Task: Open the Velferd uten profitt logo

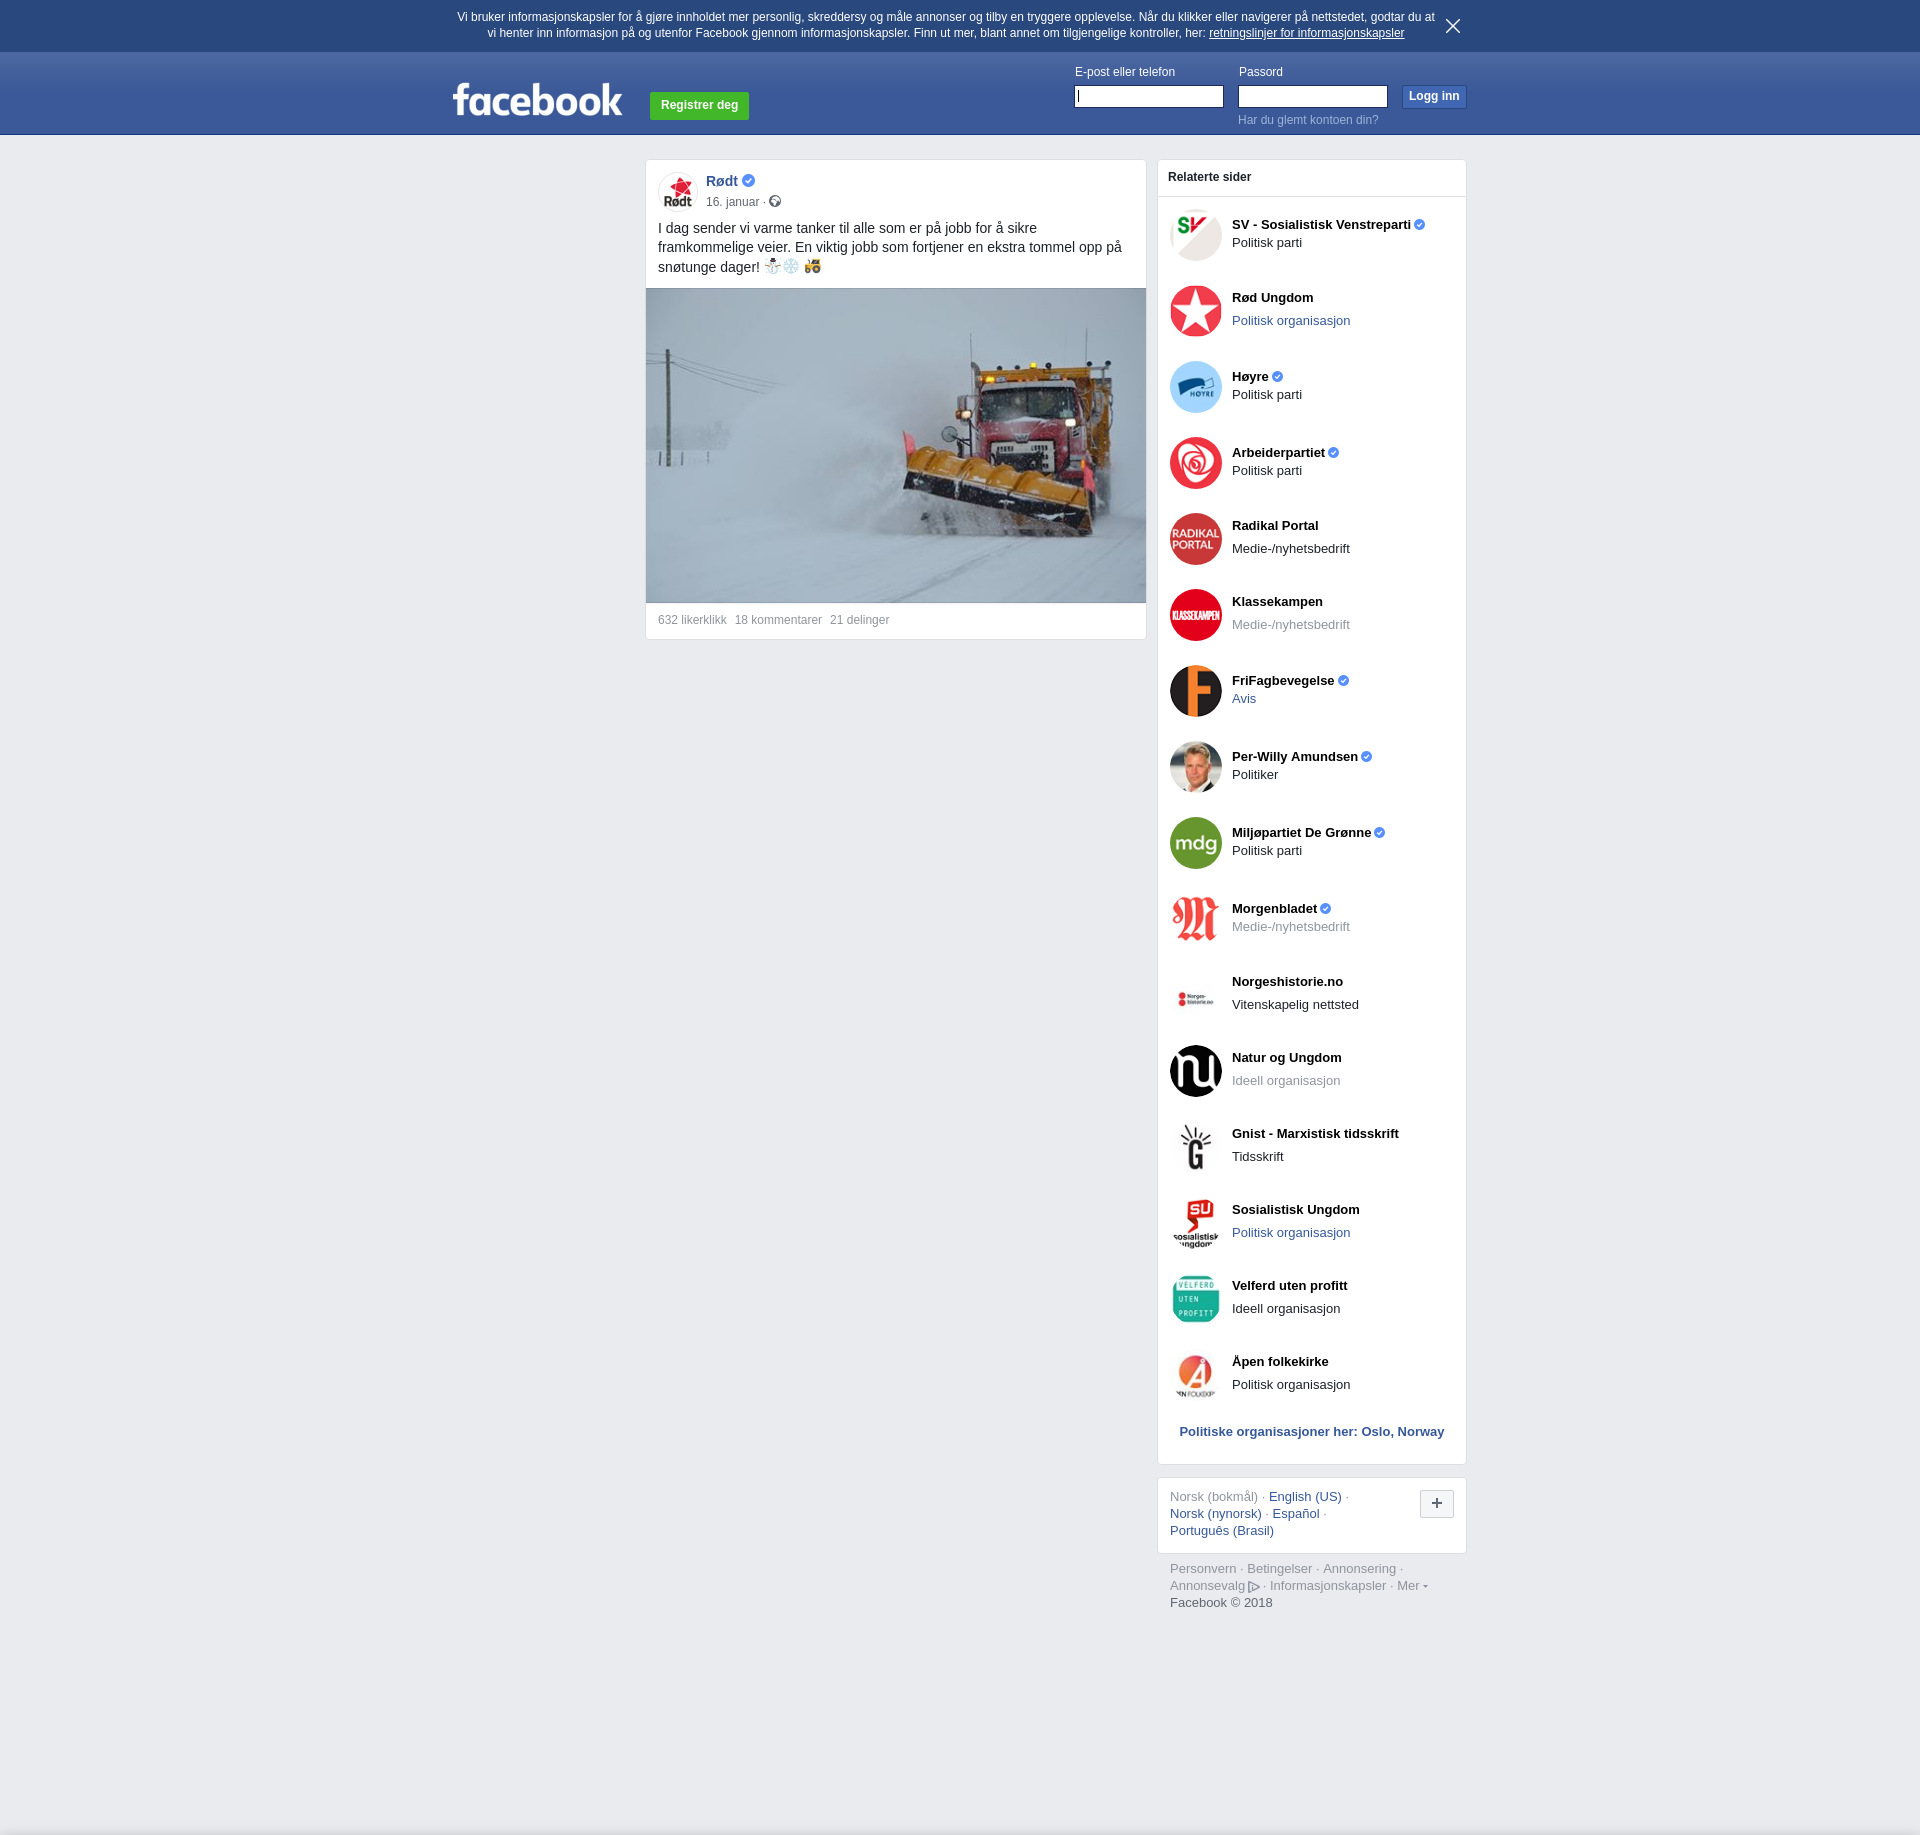Action: pyautogui.click(x=1196, y=1299)
